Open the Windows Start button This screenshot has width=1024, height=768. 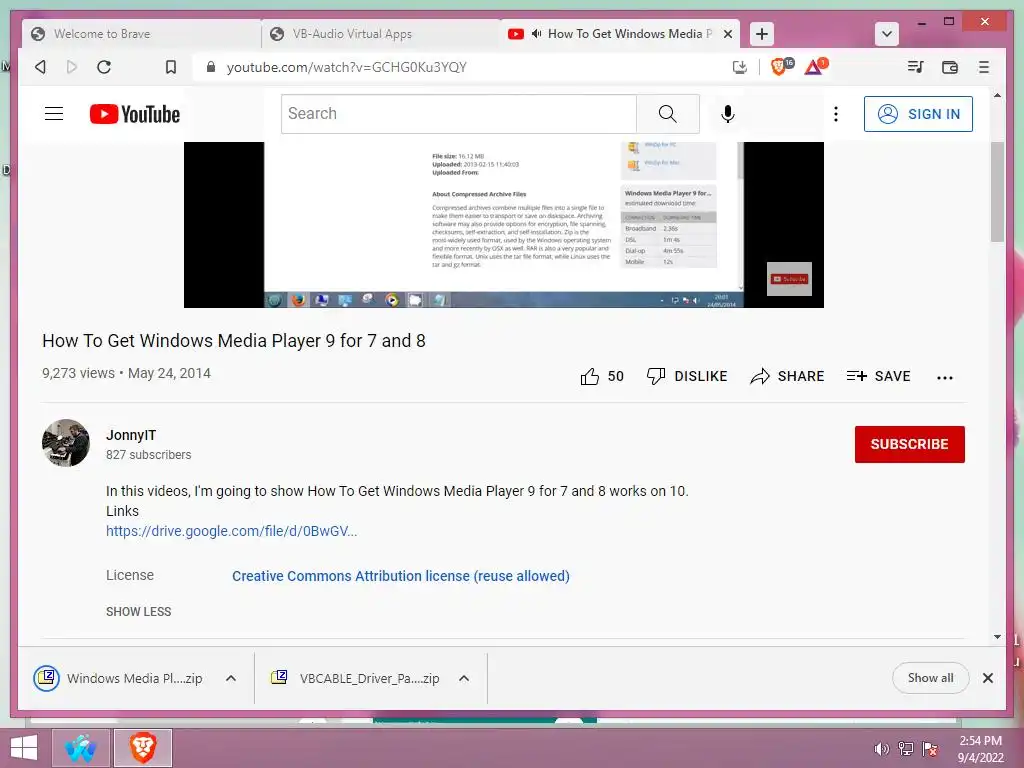tap(24, 748)
